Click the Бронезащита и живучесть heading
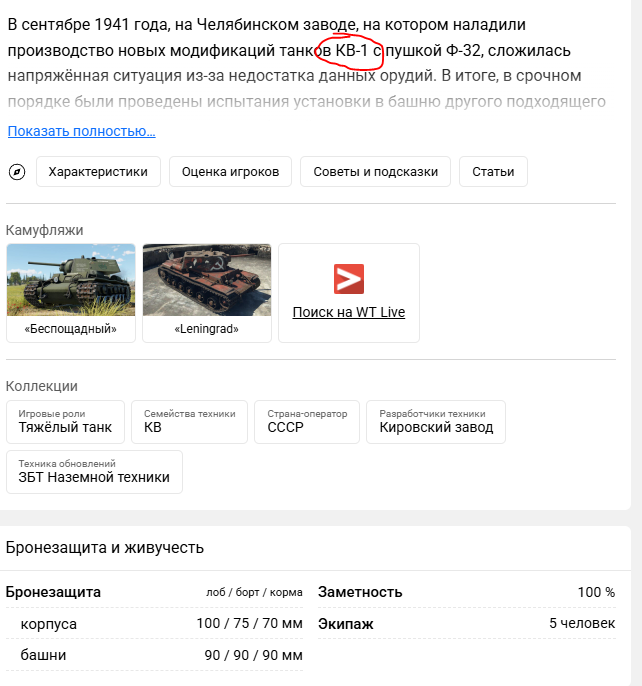 105,547
